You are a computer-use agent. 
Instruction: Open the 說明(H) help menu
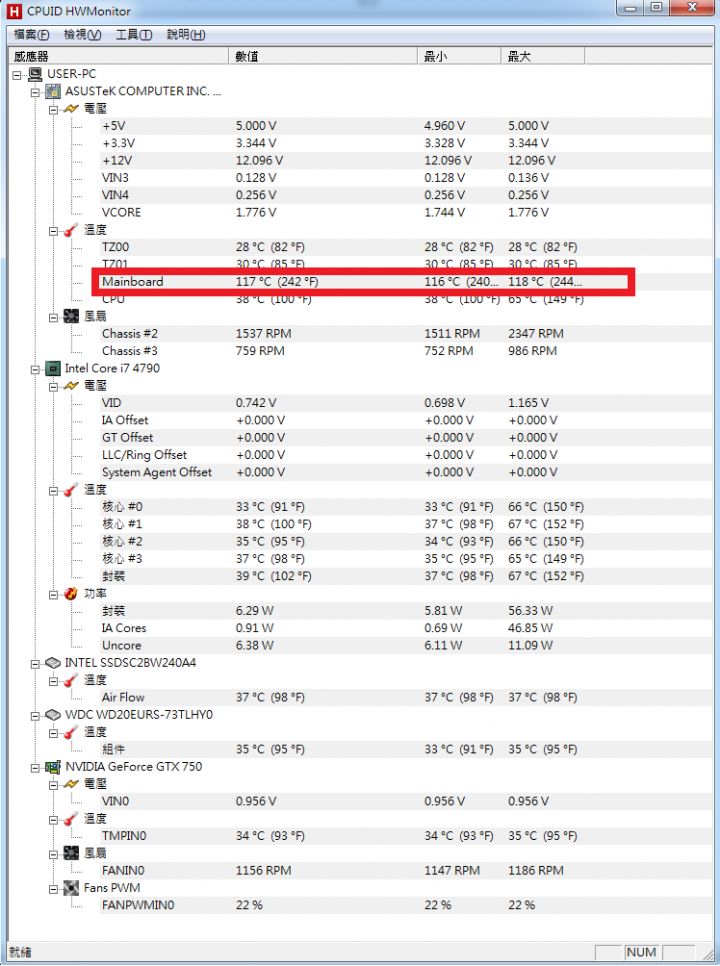186,35
